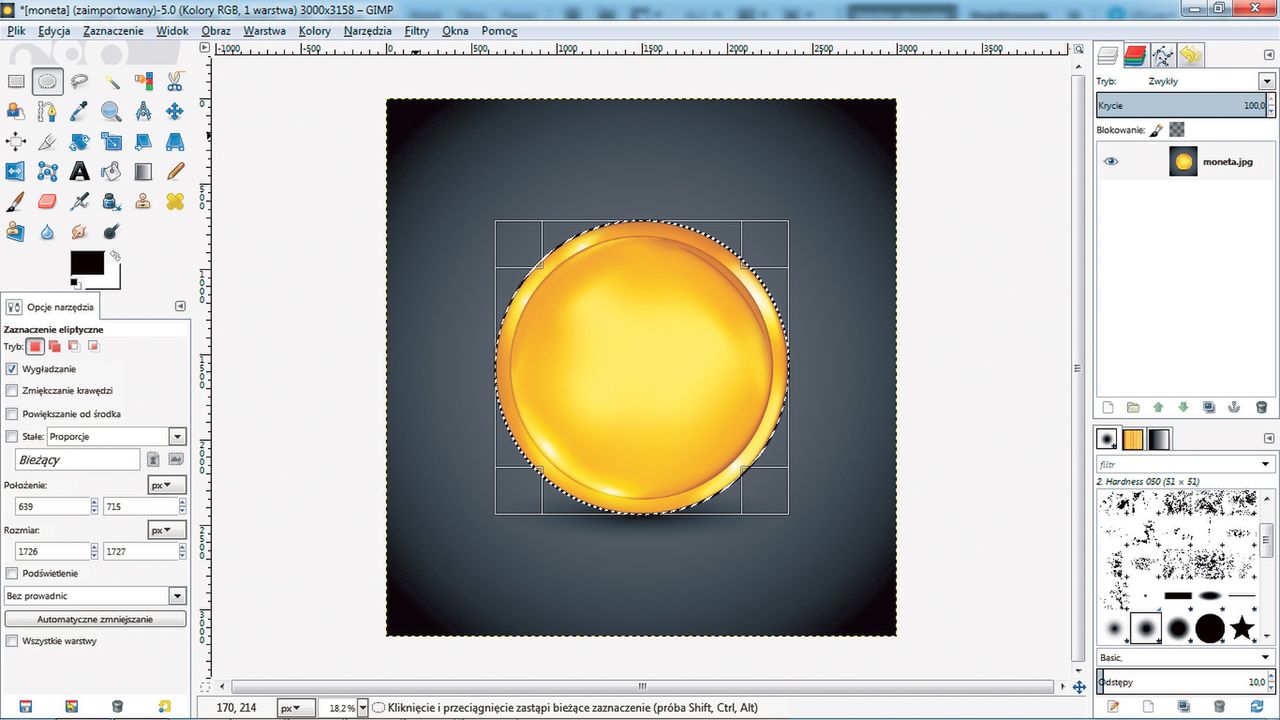This screenshot has height=720, width=1280.
Task: Select the Free Select lasso tool
Action: pyautogui.click(x=79, y=81)
